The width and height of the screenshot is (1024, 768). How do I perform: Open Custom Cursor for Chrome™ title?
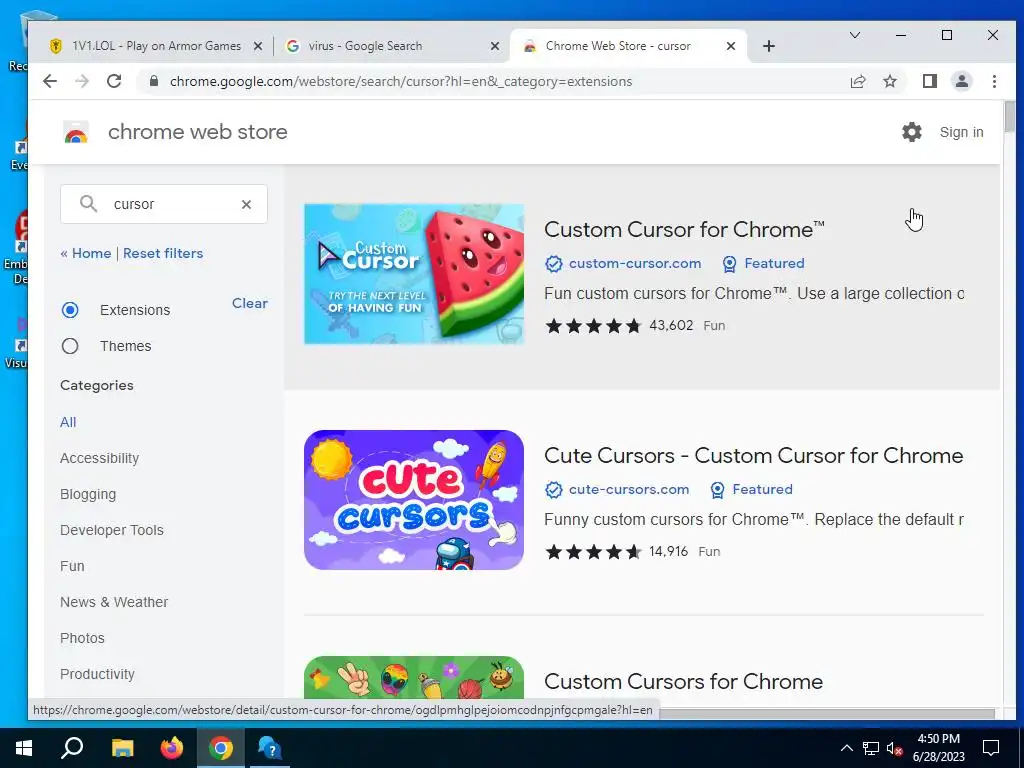684,229
